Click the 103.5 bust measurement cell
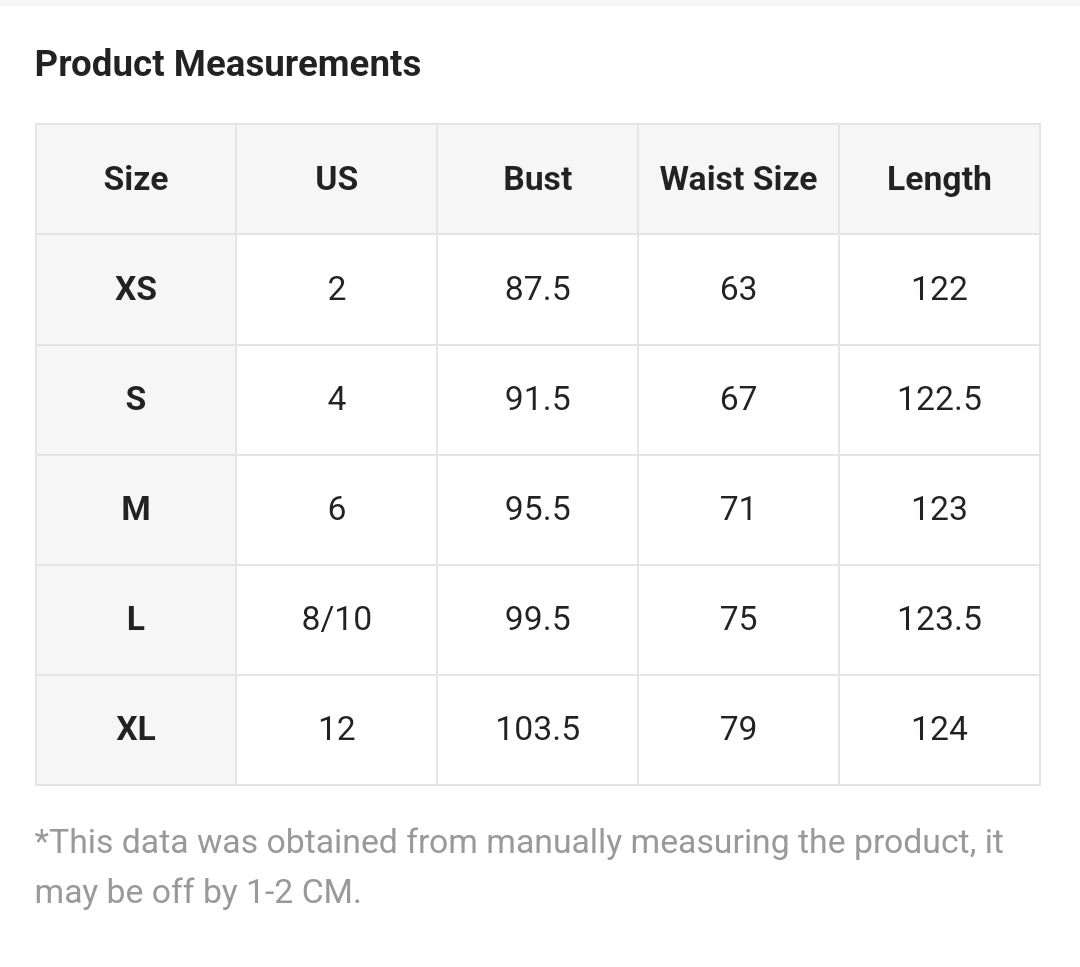This screenshot has height=967, width=1080. (x=538, y=729)
